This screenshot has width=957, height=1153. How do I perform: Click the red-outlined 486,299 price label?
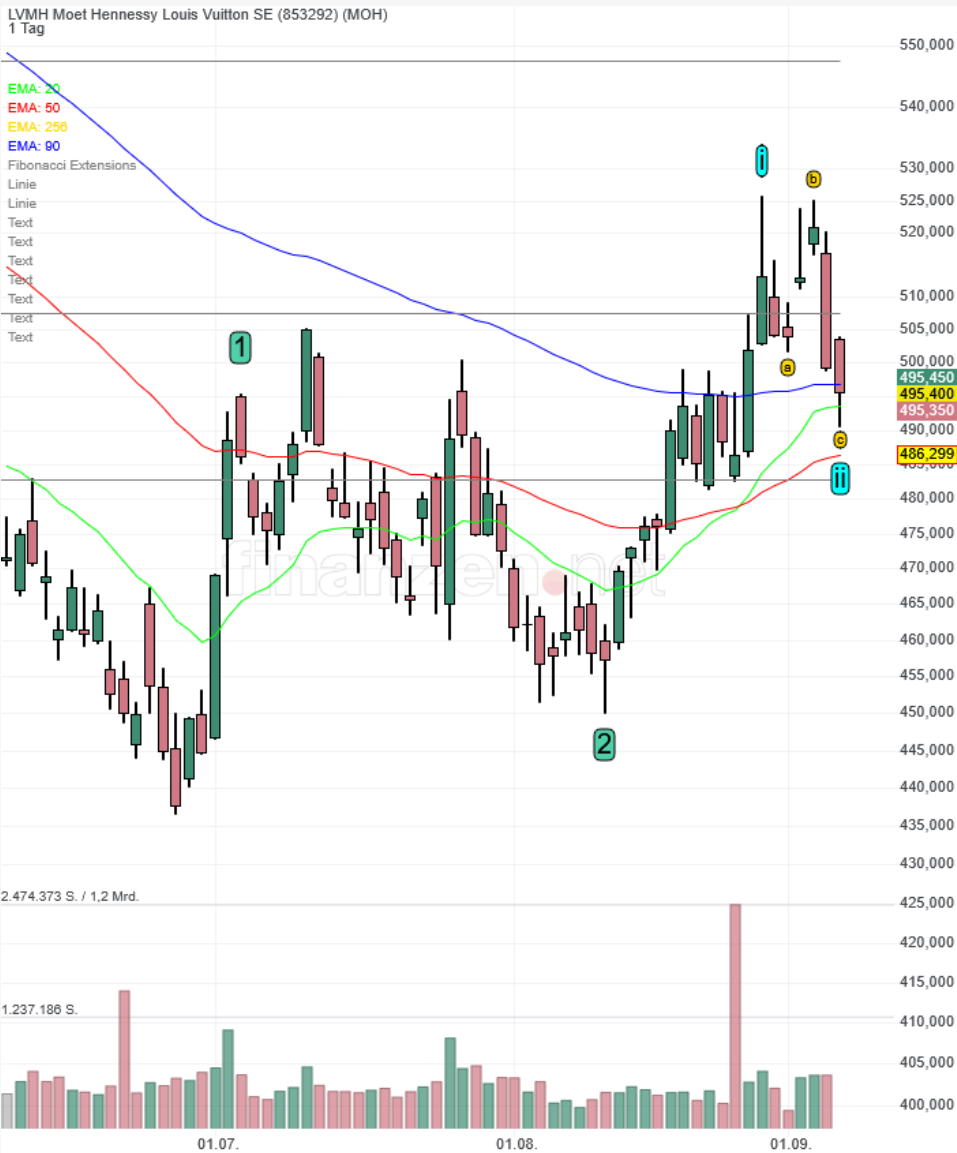(926, 454)
